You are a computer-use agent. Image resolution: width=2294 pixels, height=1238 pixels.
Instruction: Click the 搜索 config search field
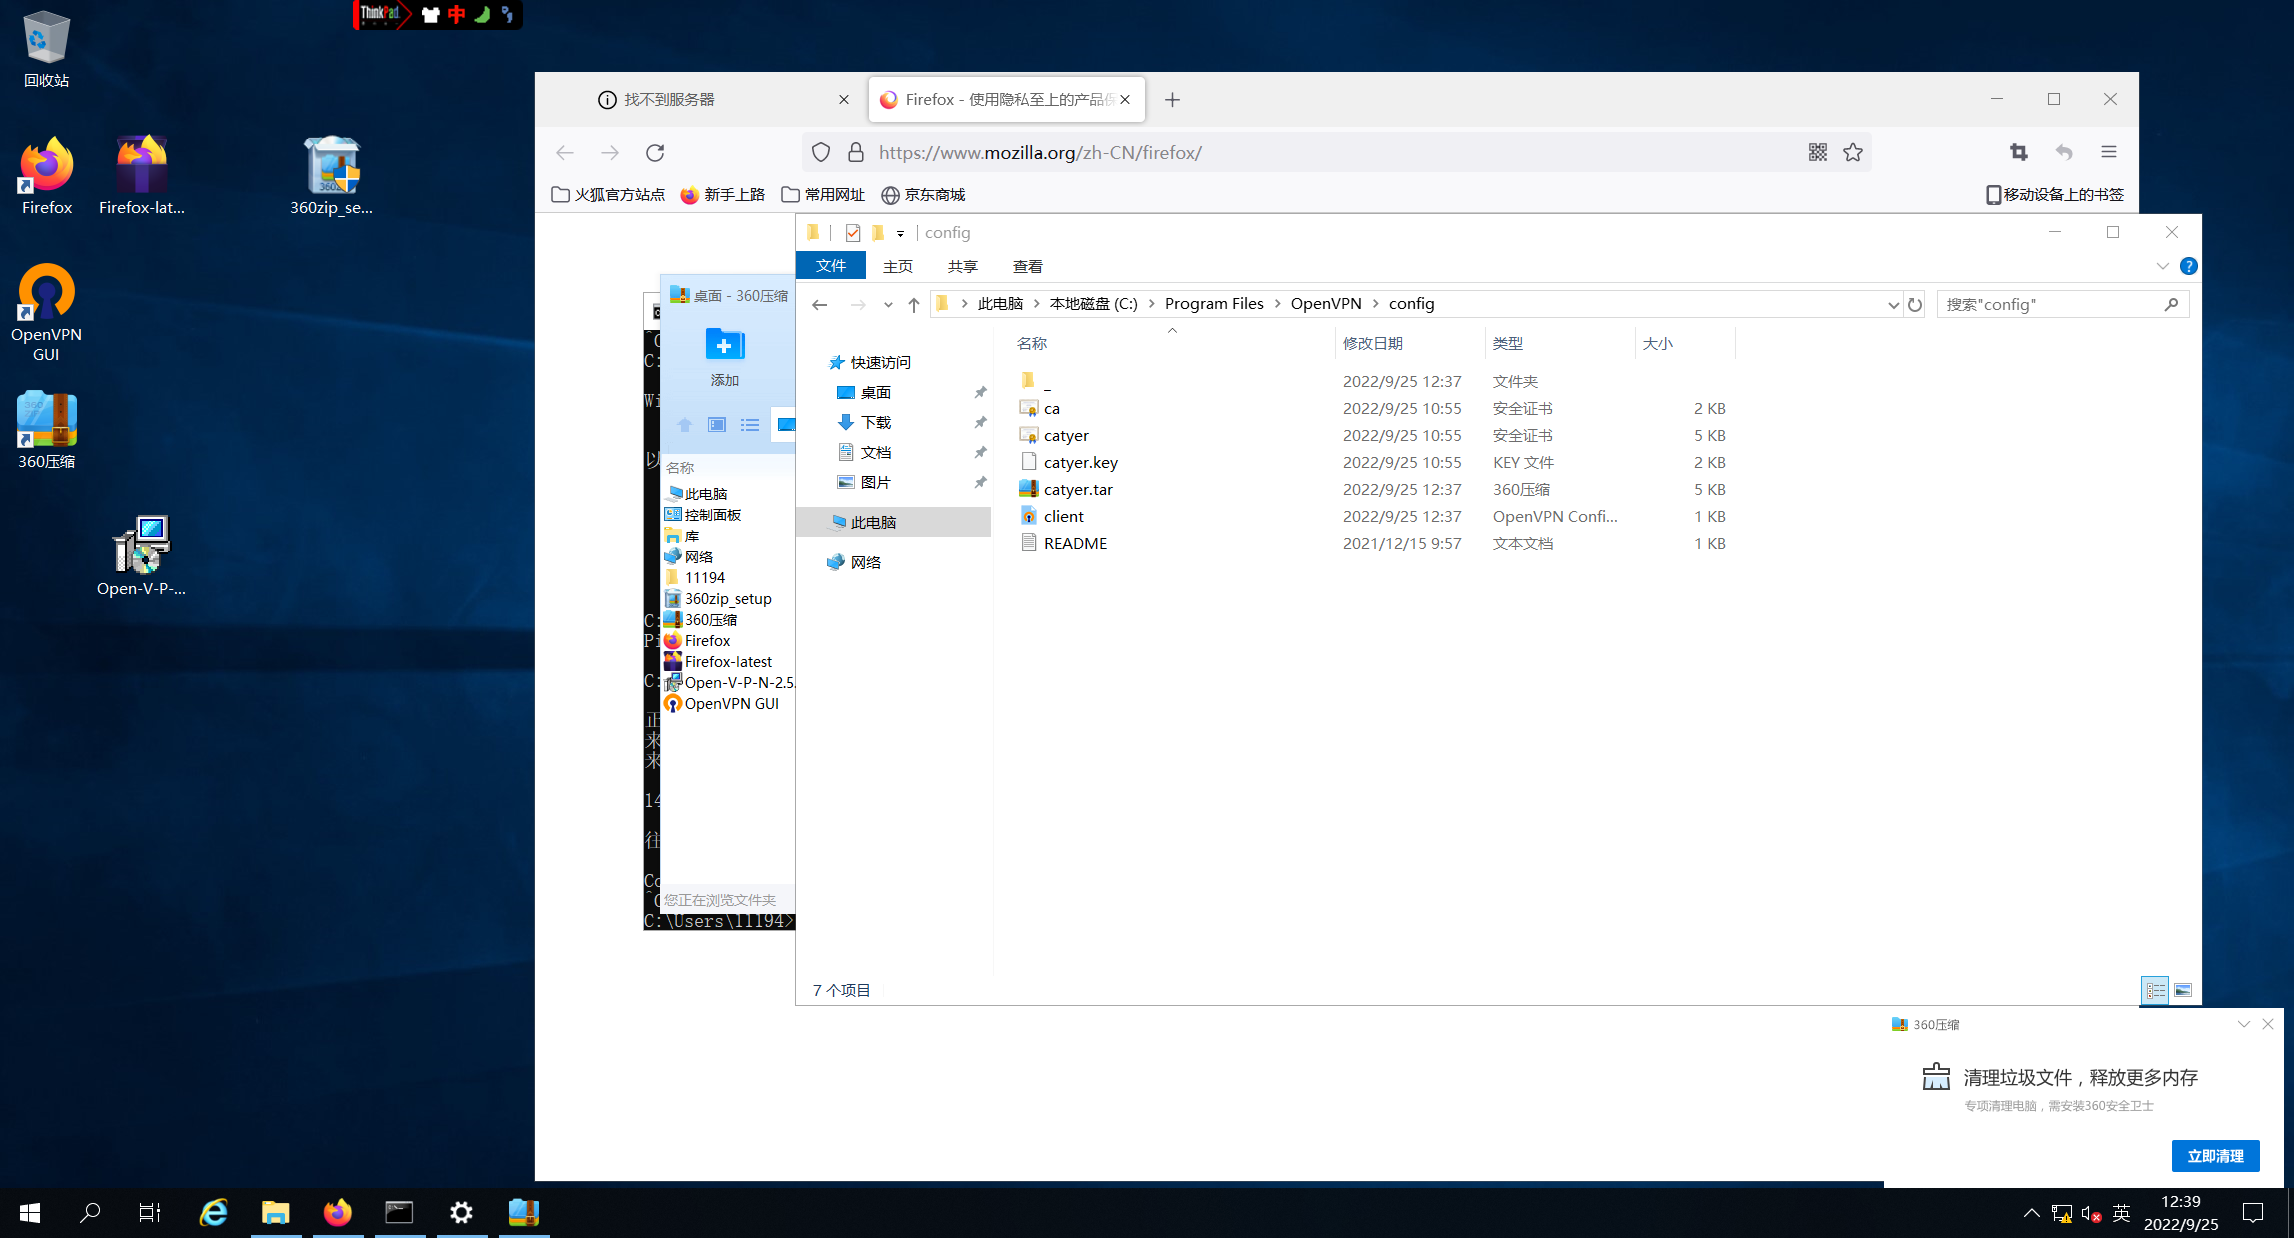2050,304
